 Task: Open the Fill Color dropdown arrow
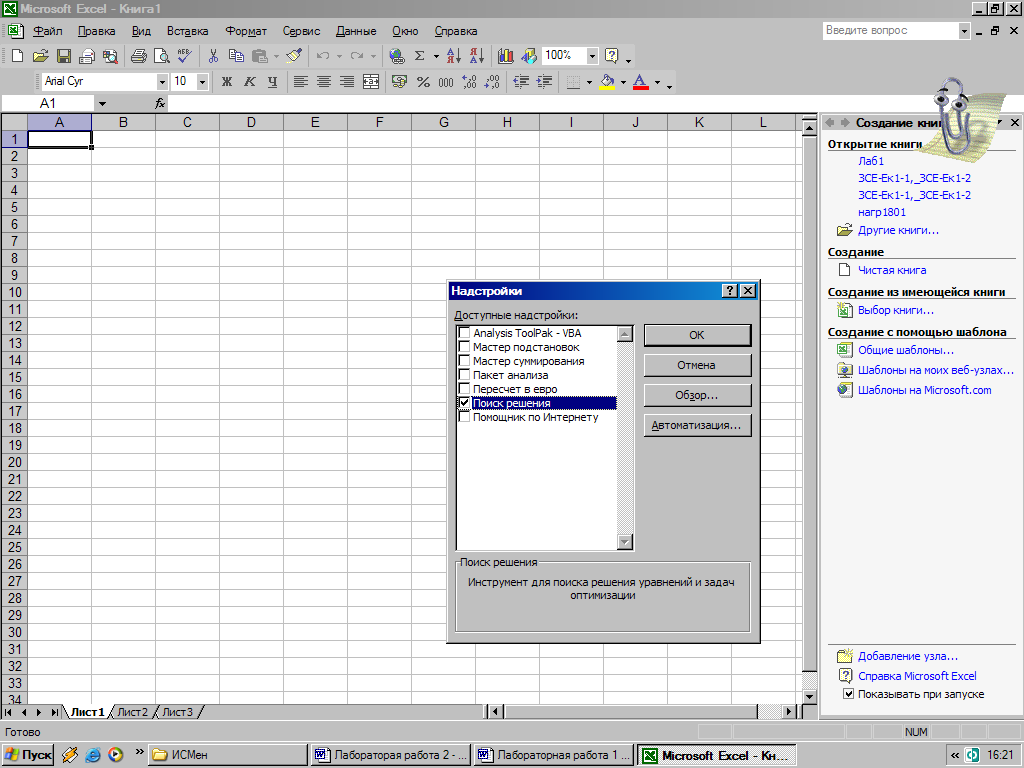pyautogui.click(x=623, y=82)
